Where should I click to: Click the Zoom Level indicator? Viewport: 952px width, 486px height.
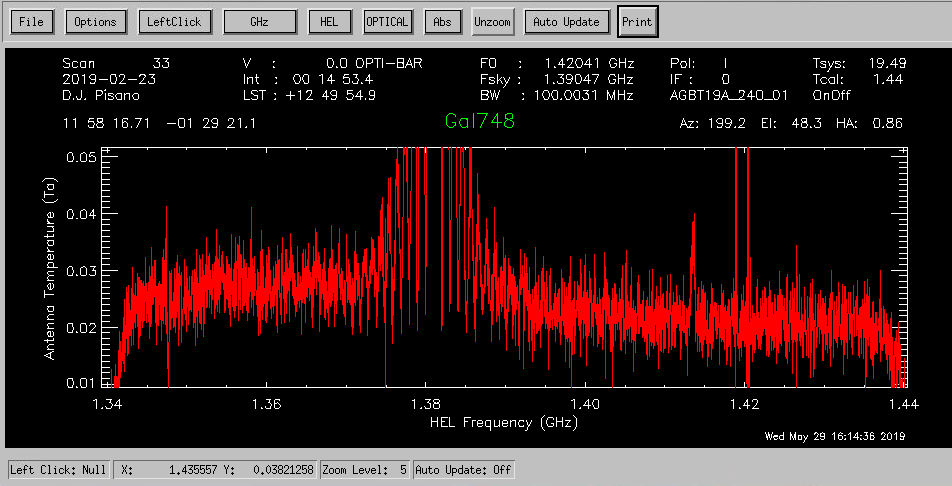[370, 469]
